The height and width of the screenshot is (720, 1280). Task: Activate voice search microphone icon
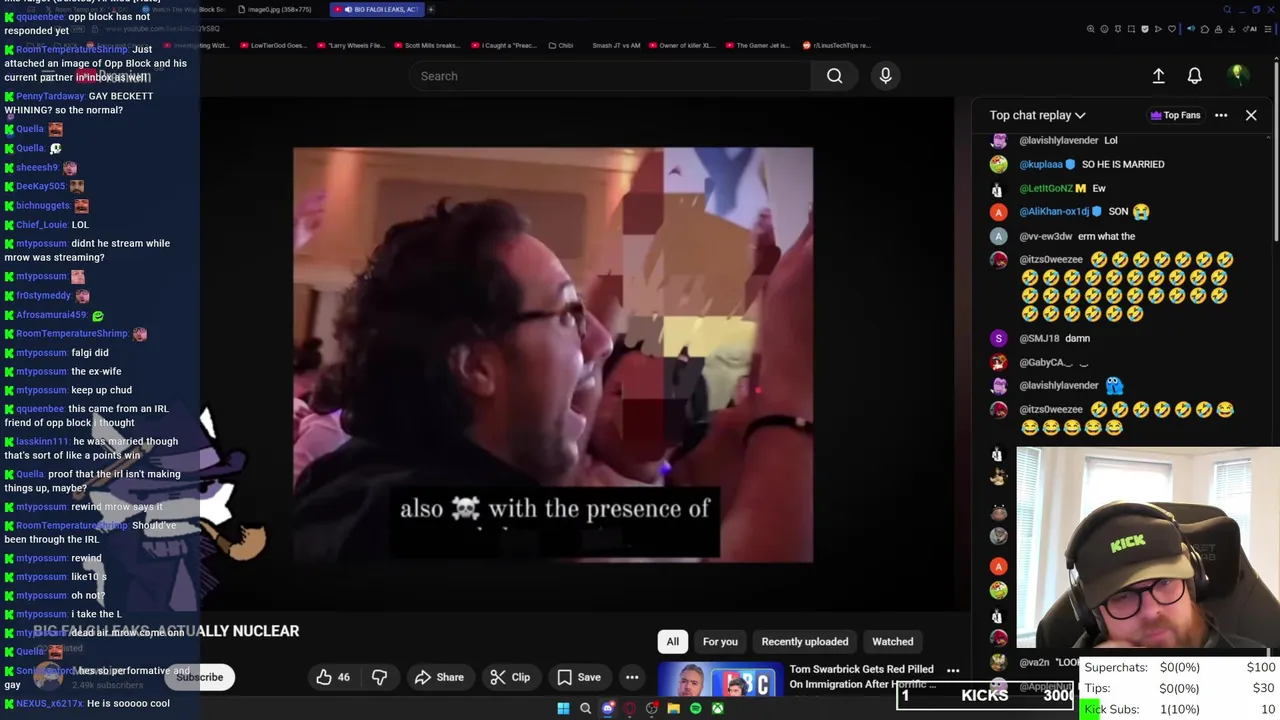(x=885, y=76)
